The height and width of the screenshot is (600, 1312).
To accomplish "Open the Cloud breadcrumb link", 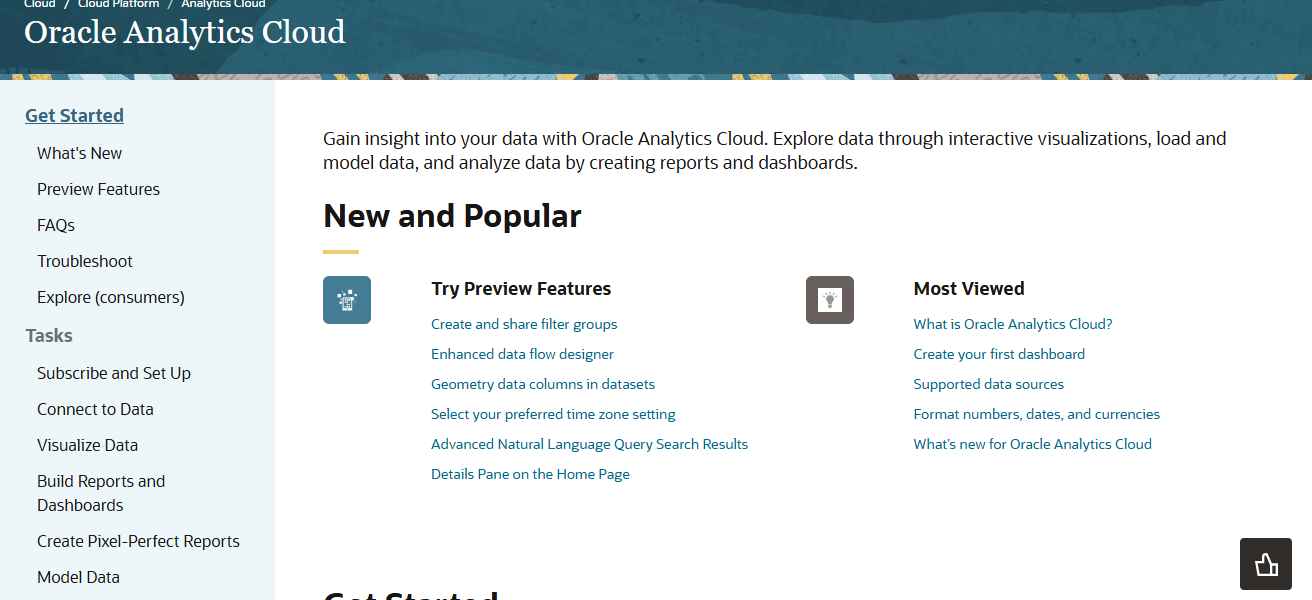I will coord(39,4).
